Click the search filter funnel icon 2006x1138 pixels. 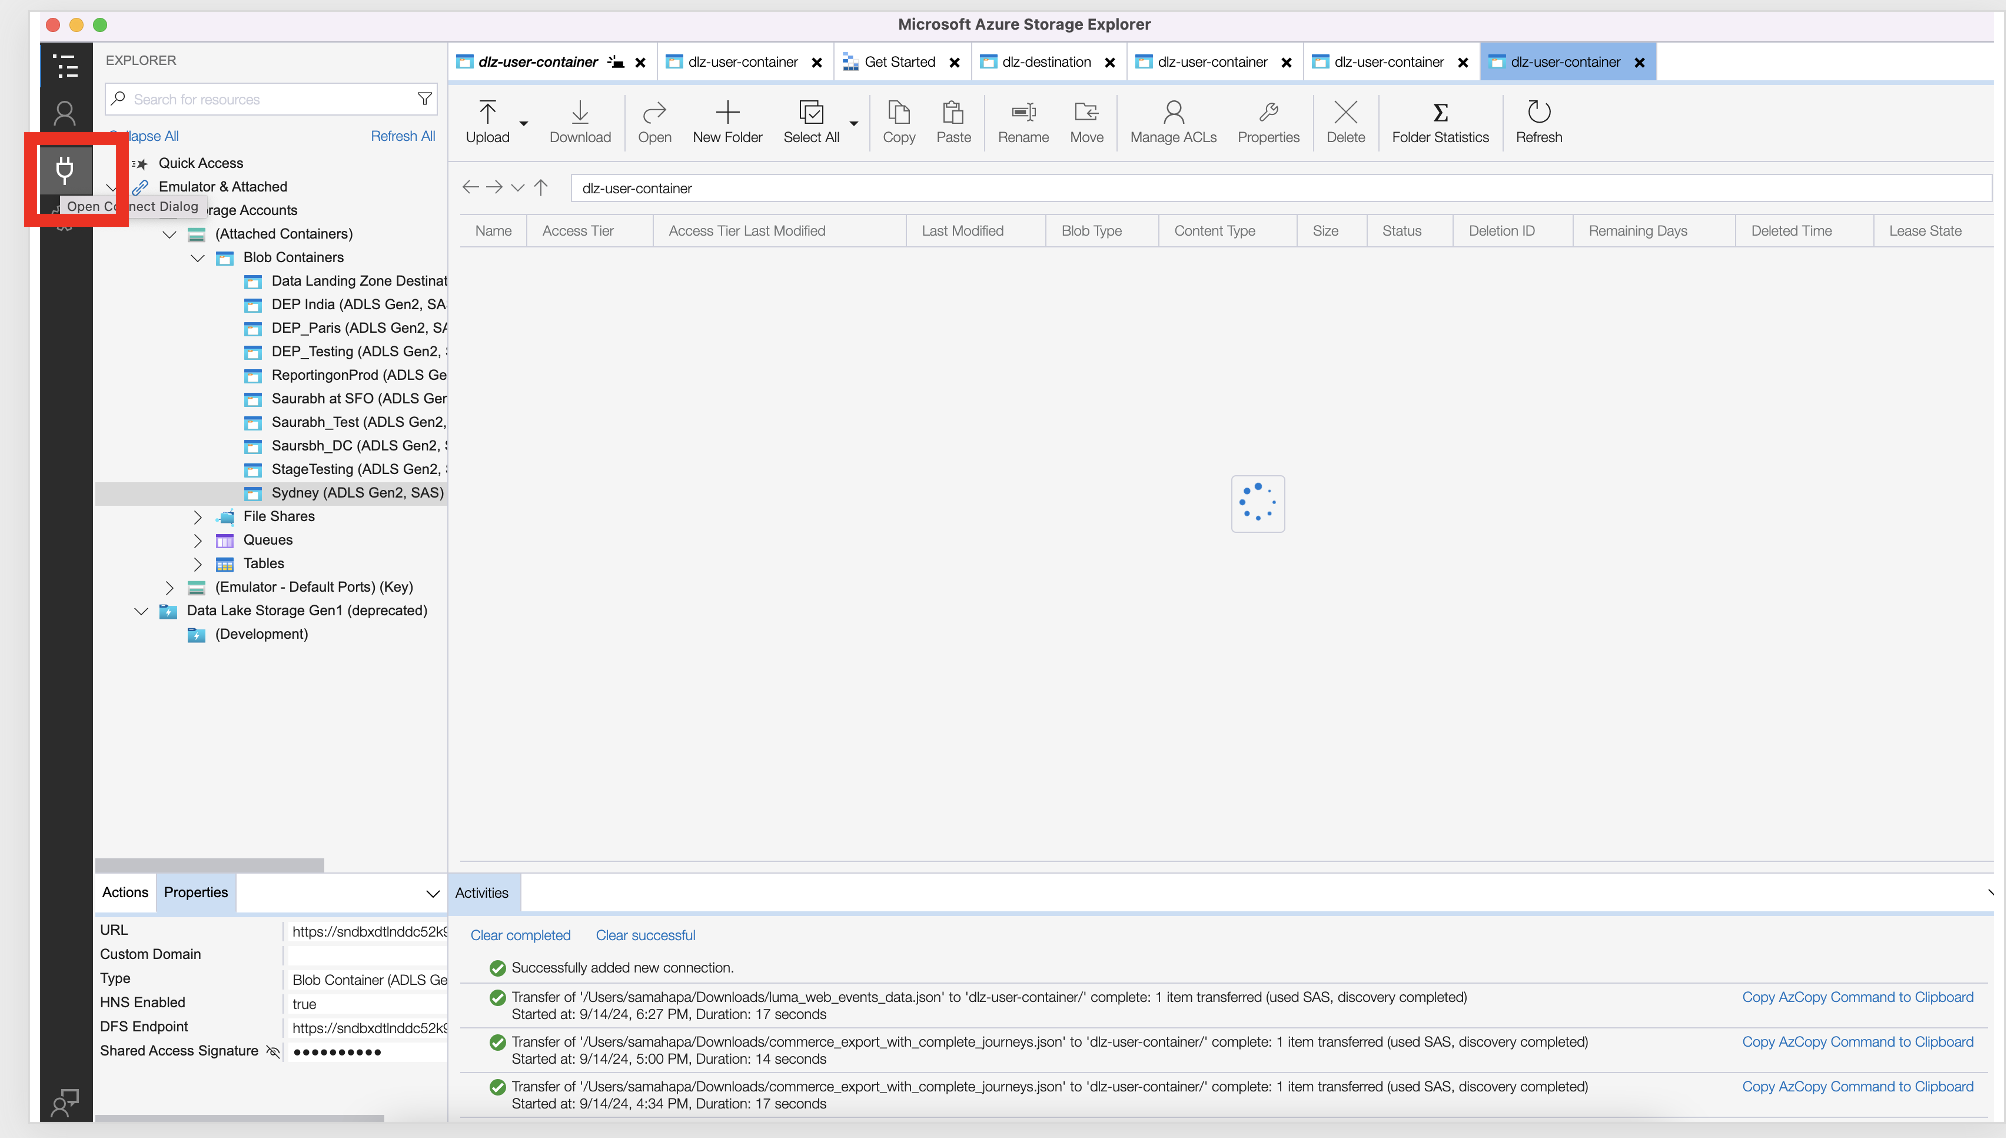point(425,99)
